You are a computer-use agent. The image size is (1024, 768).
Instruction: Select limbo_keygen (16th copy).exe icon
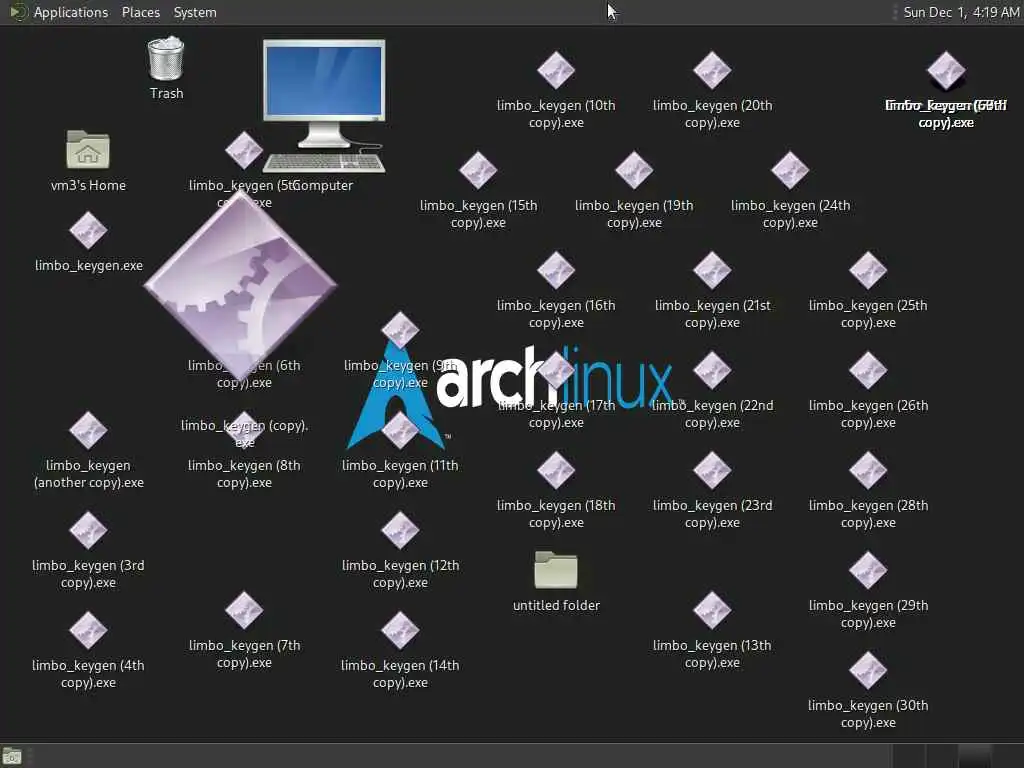(x=556, y=270)
